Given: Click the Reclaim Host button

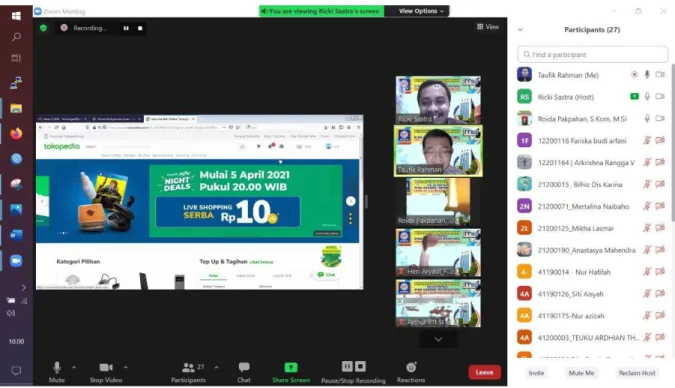Looking at the screenshot, I should click(637, 373).
